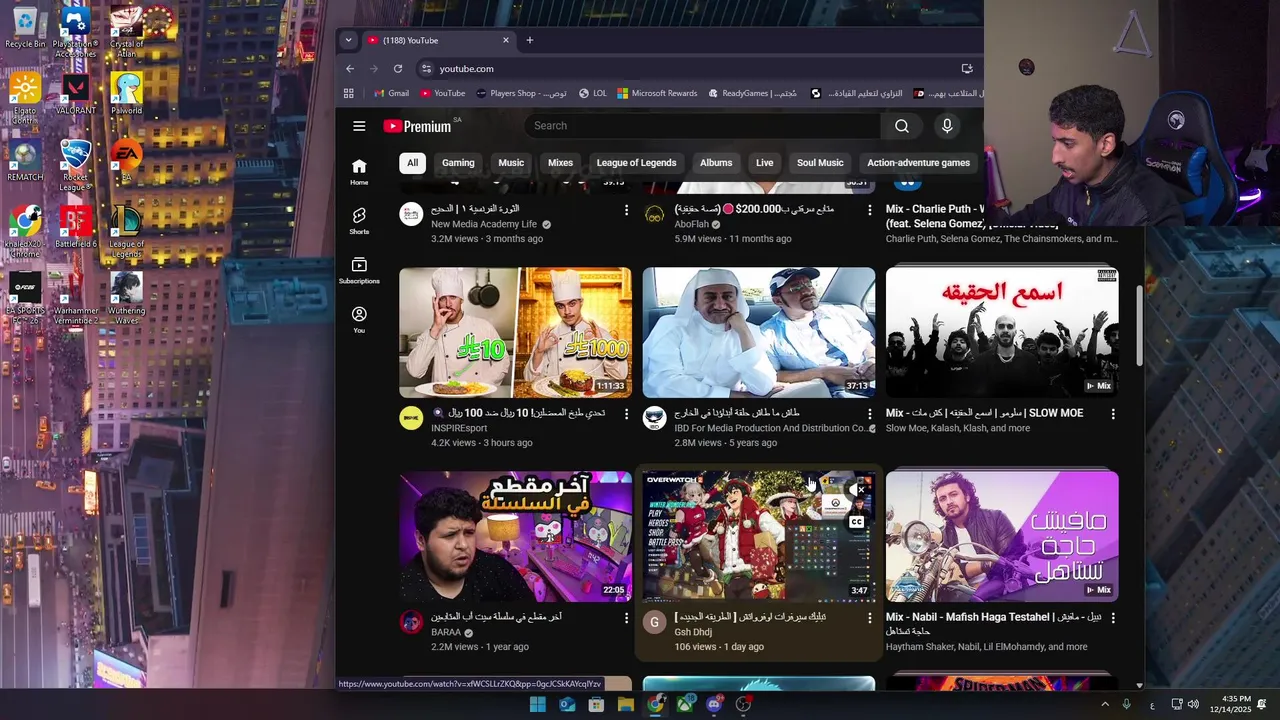Viewport: 1280px width, 720px height.
Task: Open the BARAA channel avatar
Action: coord(411,622)
